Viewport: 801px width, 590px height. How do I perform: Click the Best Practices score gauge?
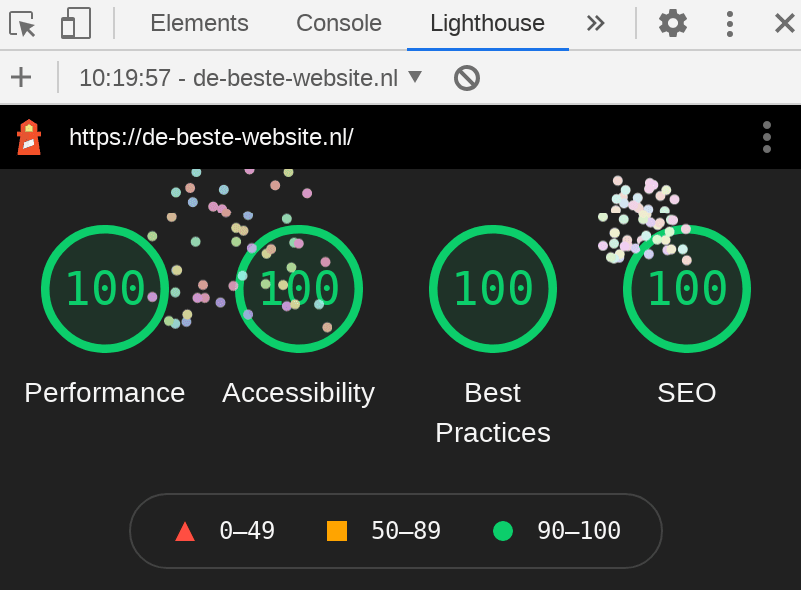[492, 288]
